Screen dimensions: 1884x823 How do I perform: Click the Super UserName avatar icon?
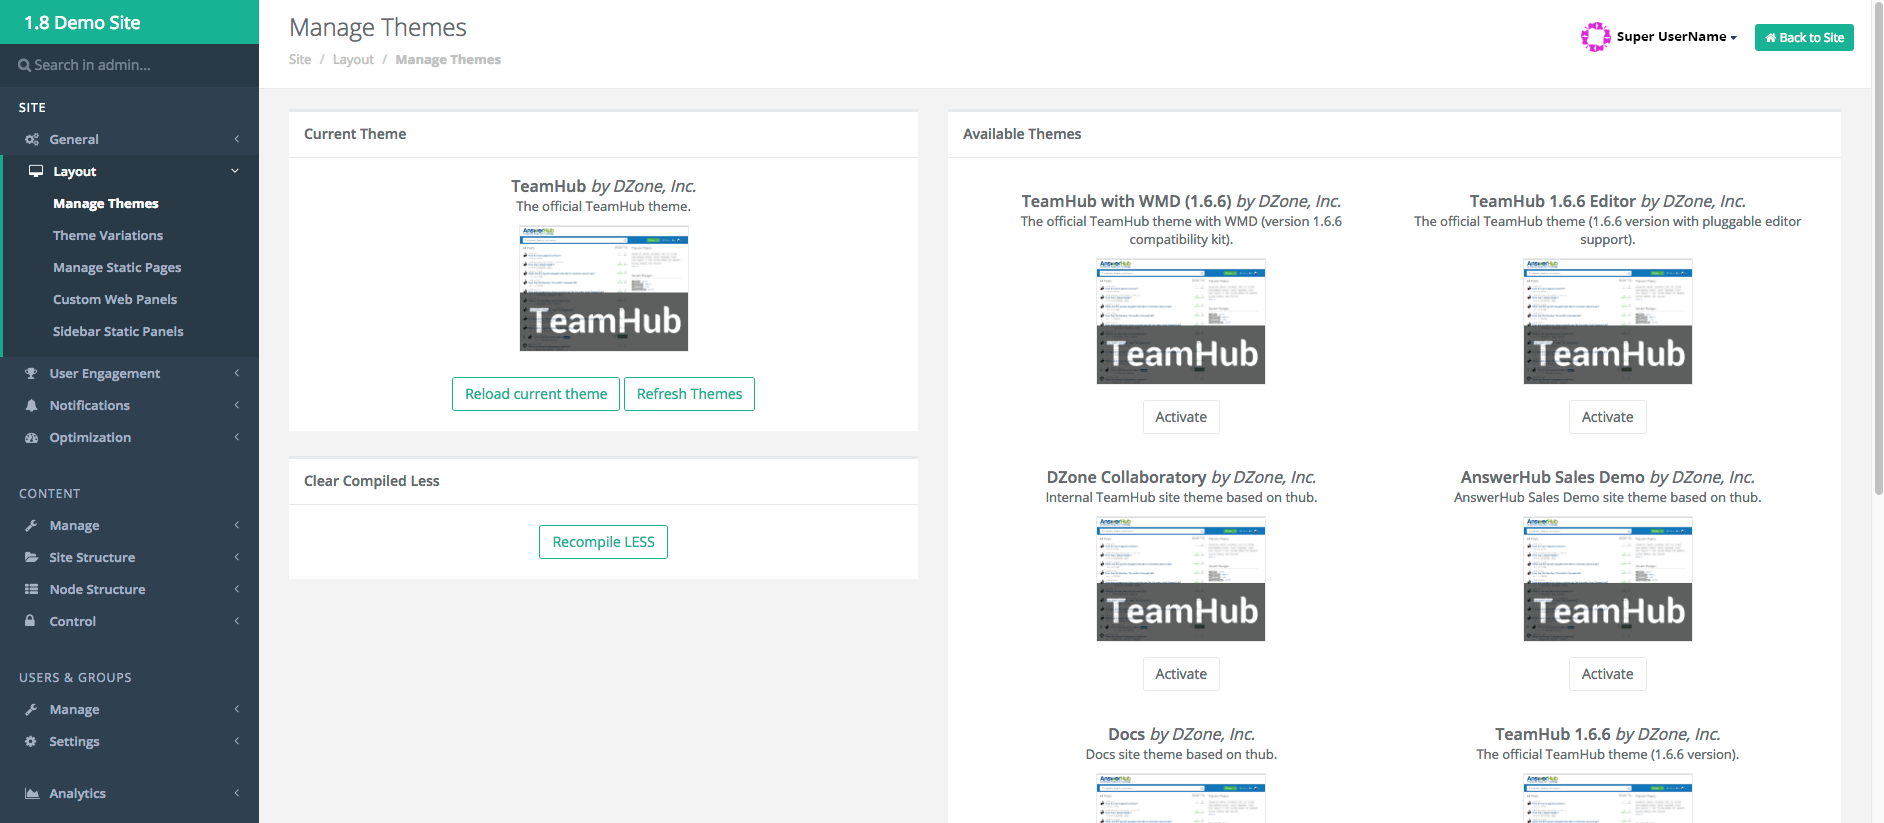click(x=1595, y=37)
